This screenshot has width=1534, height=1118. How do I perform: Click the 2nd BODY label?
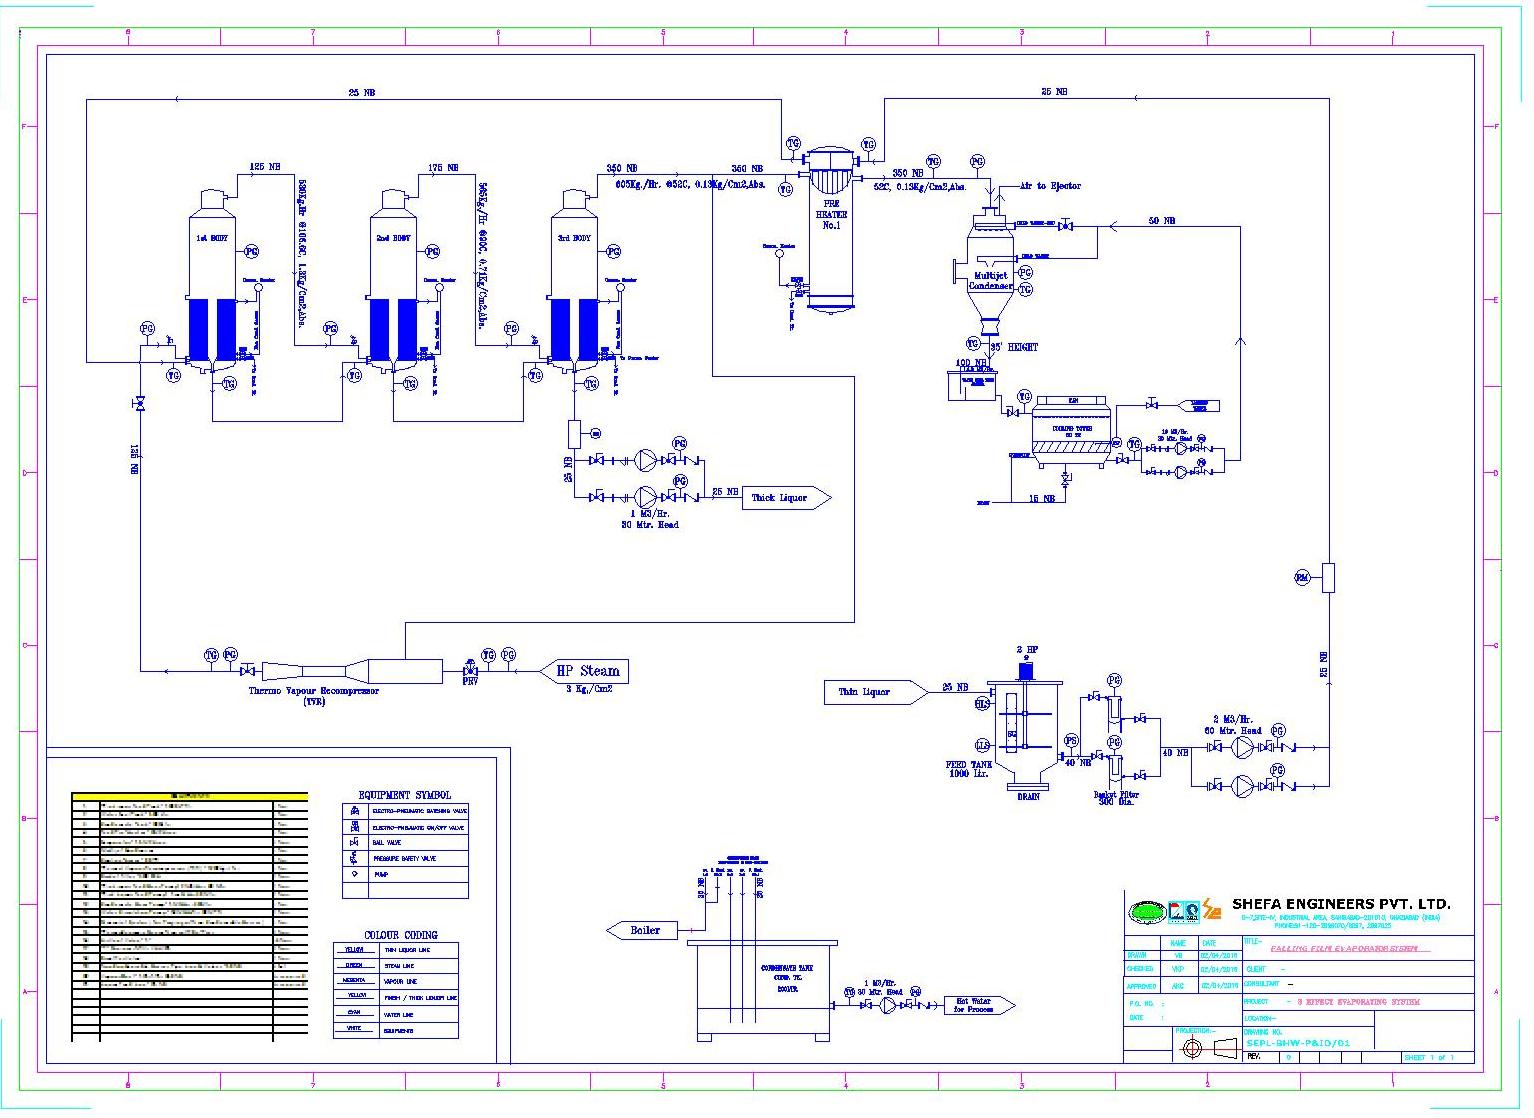click(x=392, y=239)
